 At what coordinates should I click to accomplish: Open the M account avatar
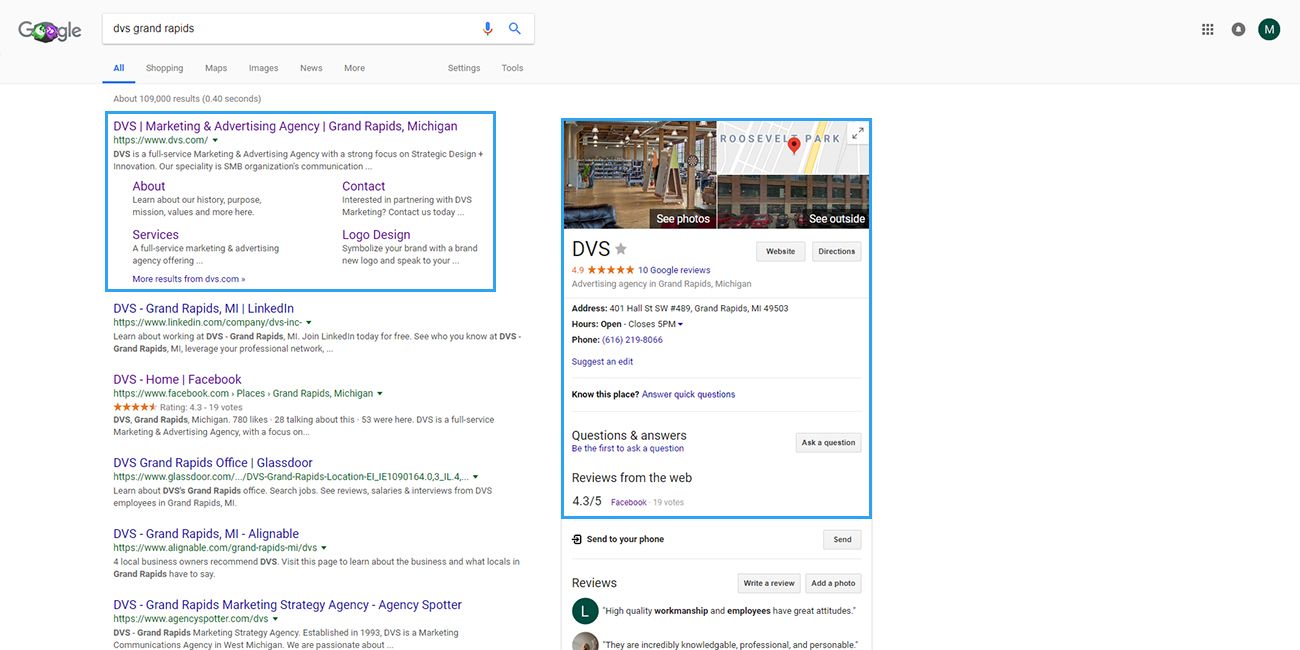1269,29
